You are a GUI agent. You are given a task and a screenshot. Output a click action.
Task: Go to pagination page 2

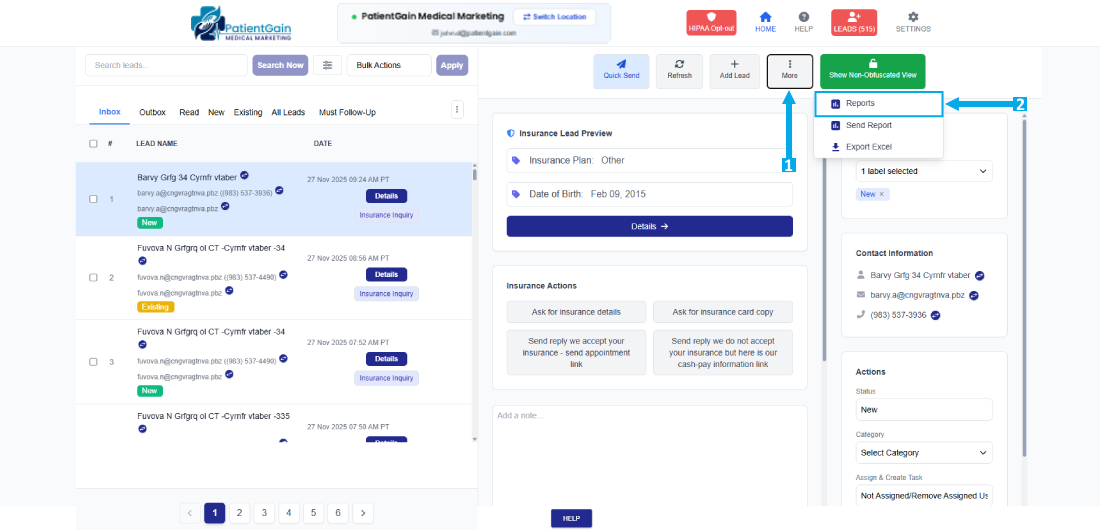point(239,513)
